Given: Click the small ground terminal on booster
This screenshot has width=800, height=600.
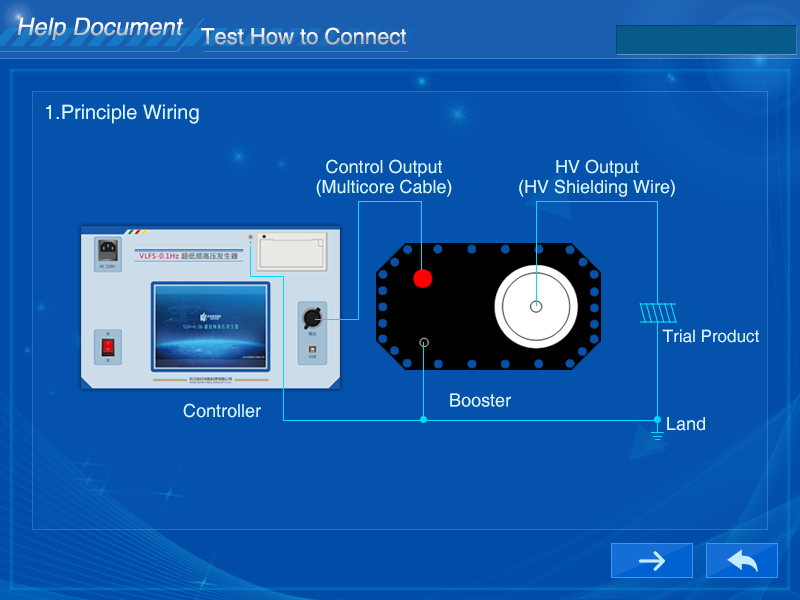Looking at the screenshot, I should click(x=424, y=342).
